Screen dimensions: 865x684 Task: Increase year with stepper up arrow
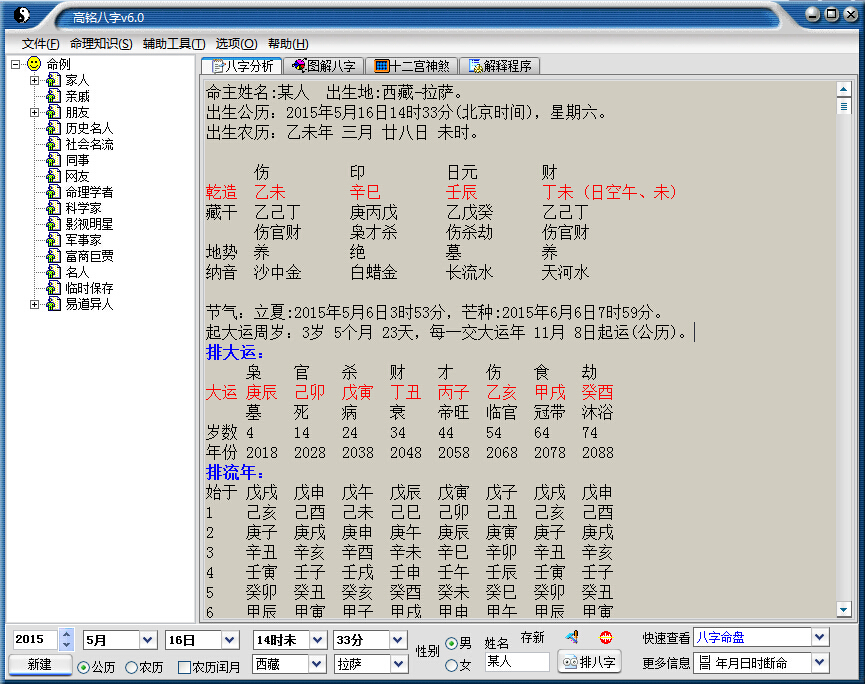click(x=66, y=634)
